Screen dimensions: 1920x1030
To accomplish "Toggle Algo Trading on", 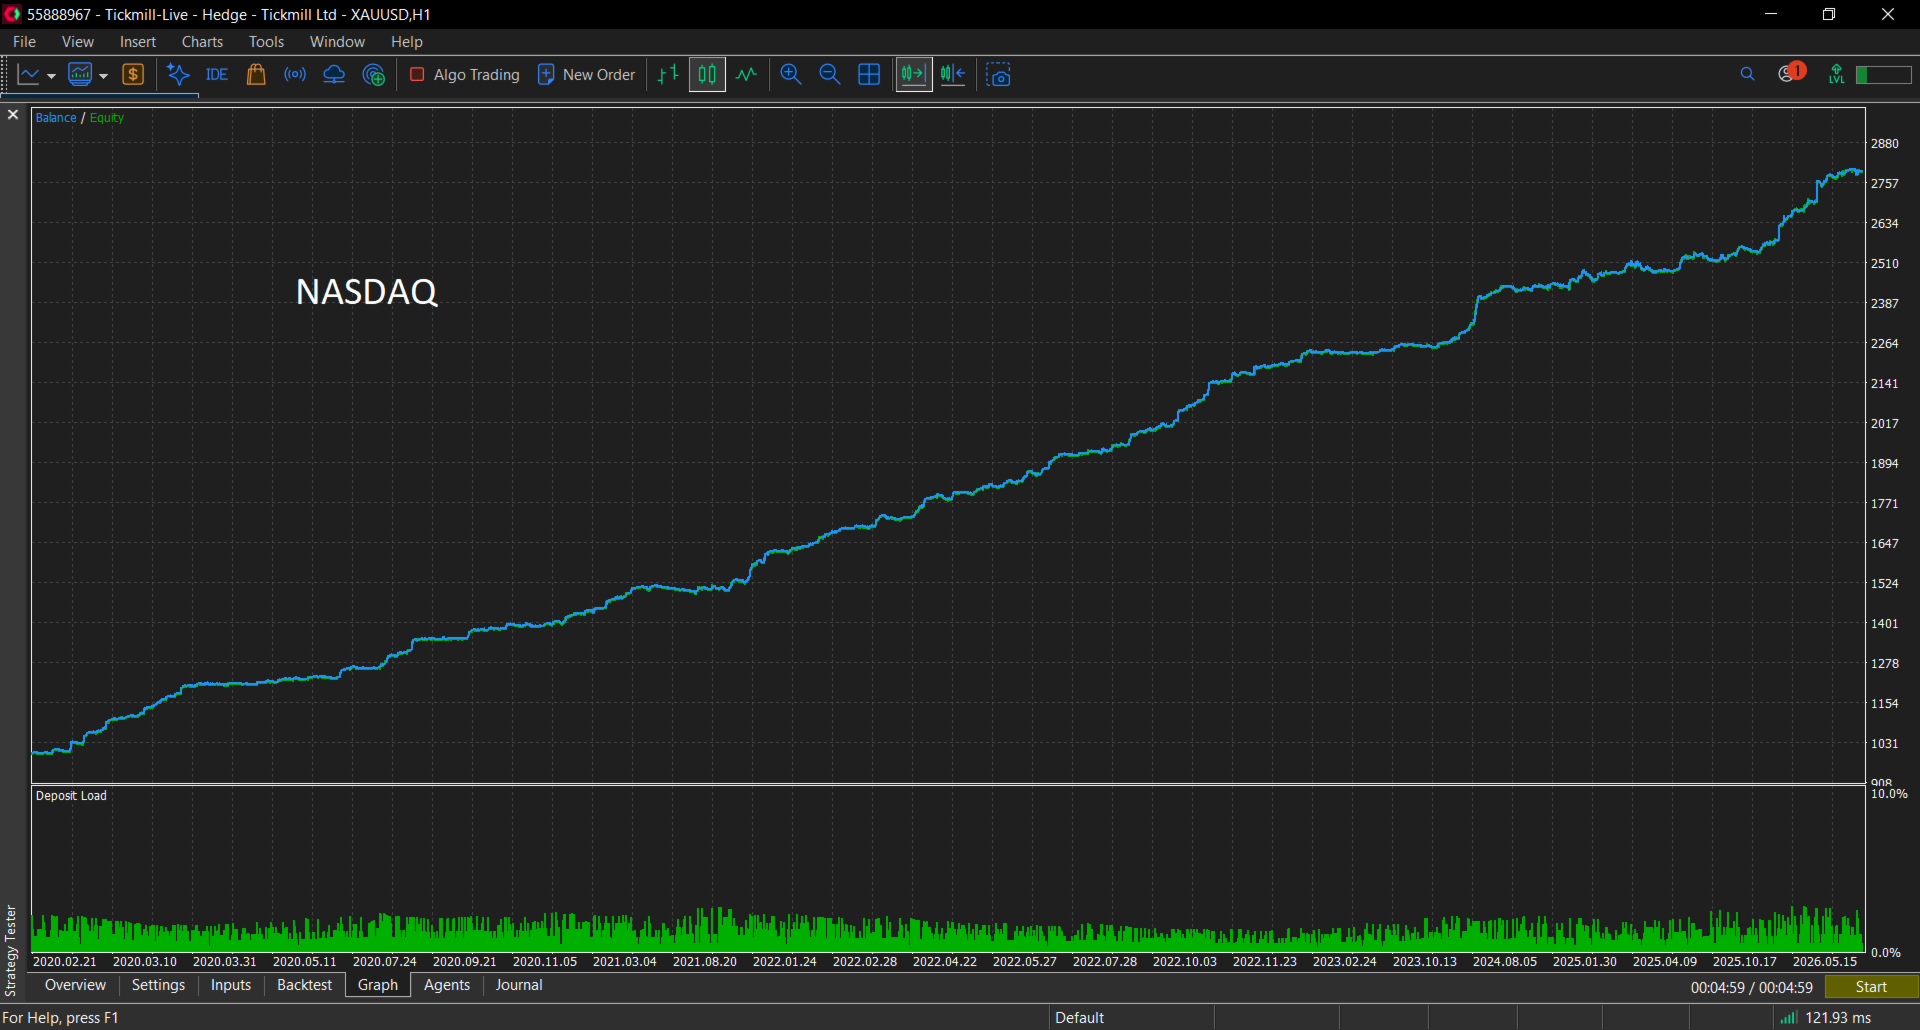I will [465, 75].
